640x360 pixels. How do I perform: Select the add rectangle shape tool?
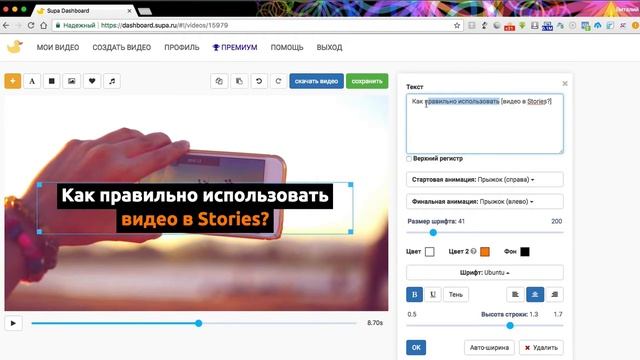pos(52,81)
